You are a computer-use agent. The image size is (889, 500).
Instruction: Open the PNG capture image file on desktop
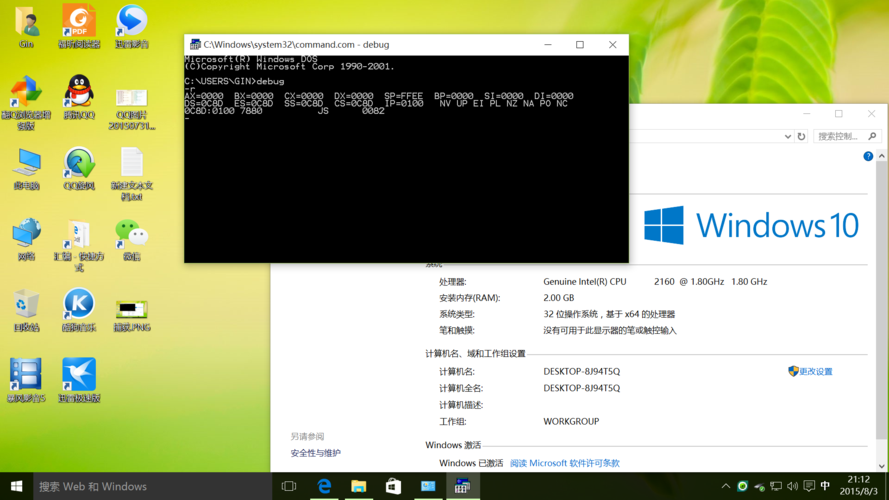[132, 315]
